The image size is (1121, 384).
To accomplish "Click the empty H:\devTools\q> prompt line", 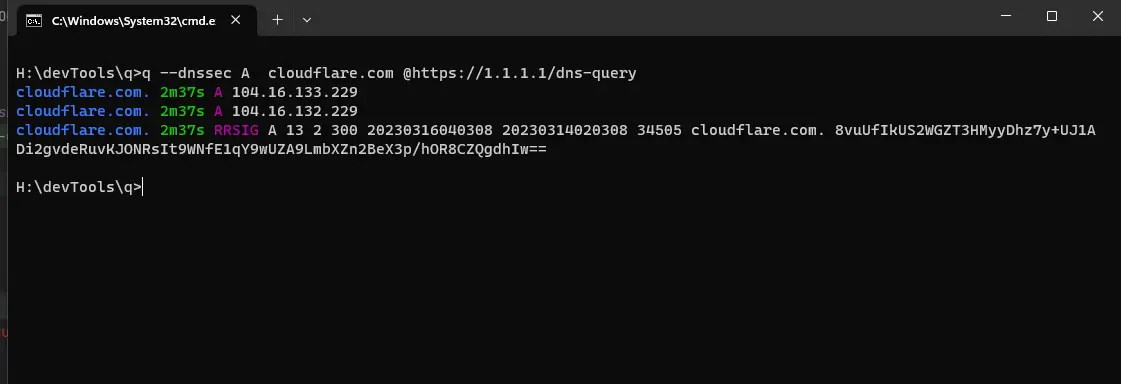I will tap(79, 187).
